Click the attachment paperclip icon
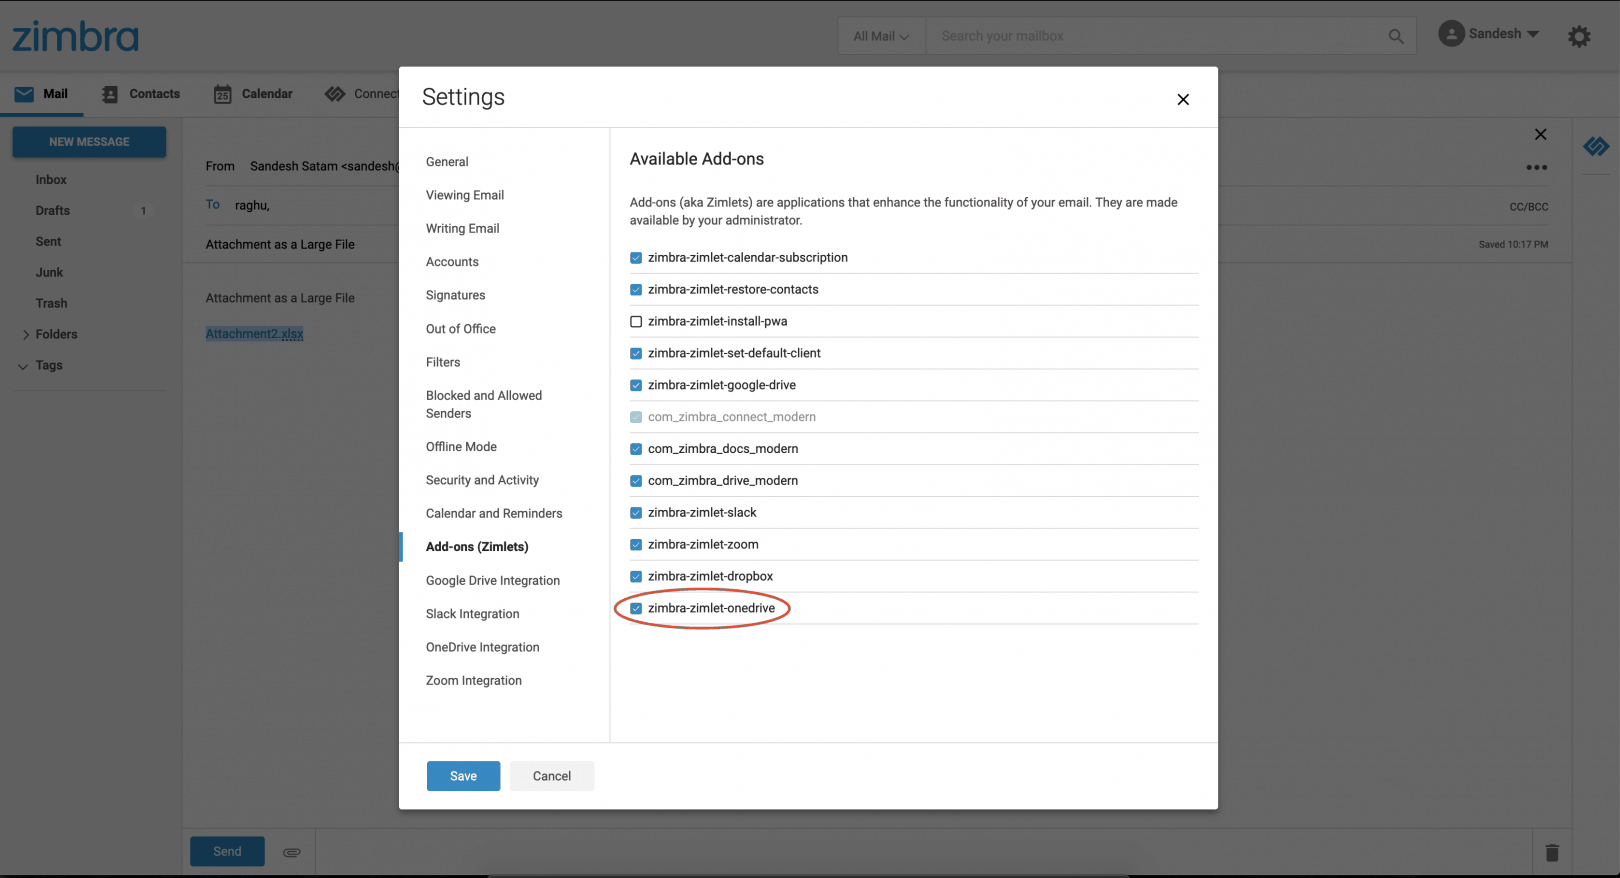The image size is (1620, 878). 292,852
